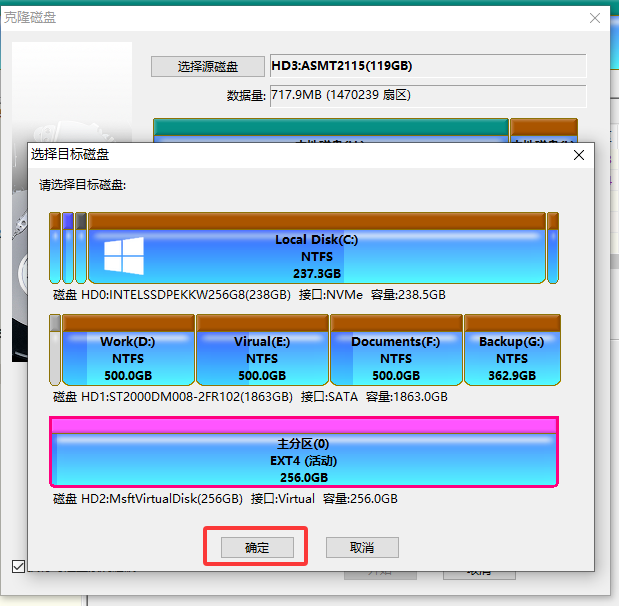Click the green source partition bar in the clone window

(331, 130)
